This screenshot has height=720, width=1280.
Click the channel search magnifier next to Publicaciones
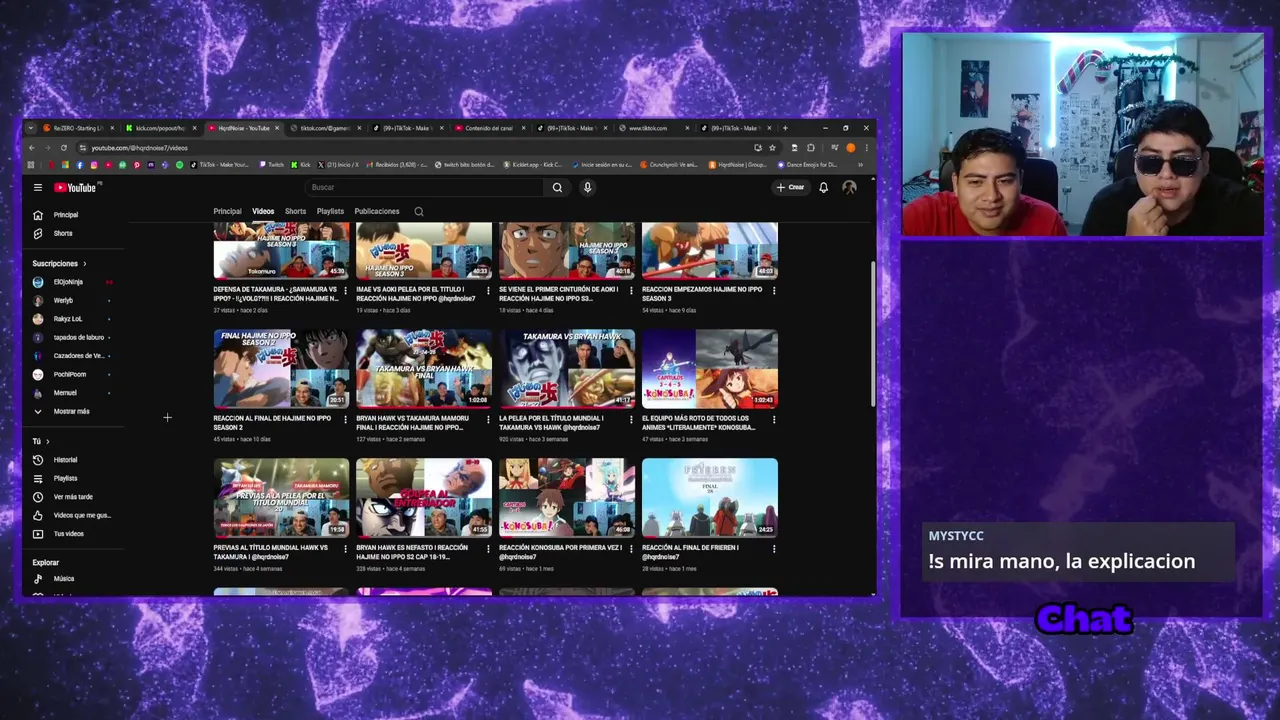(419, 211)
